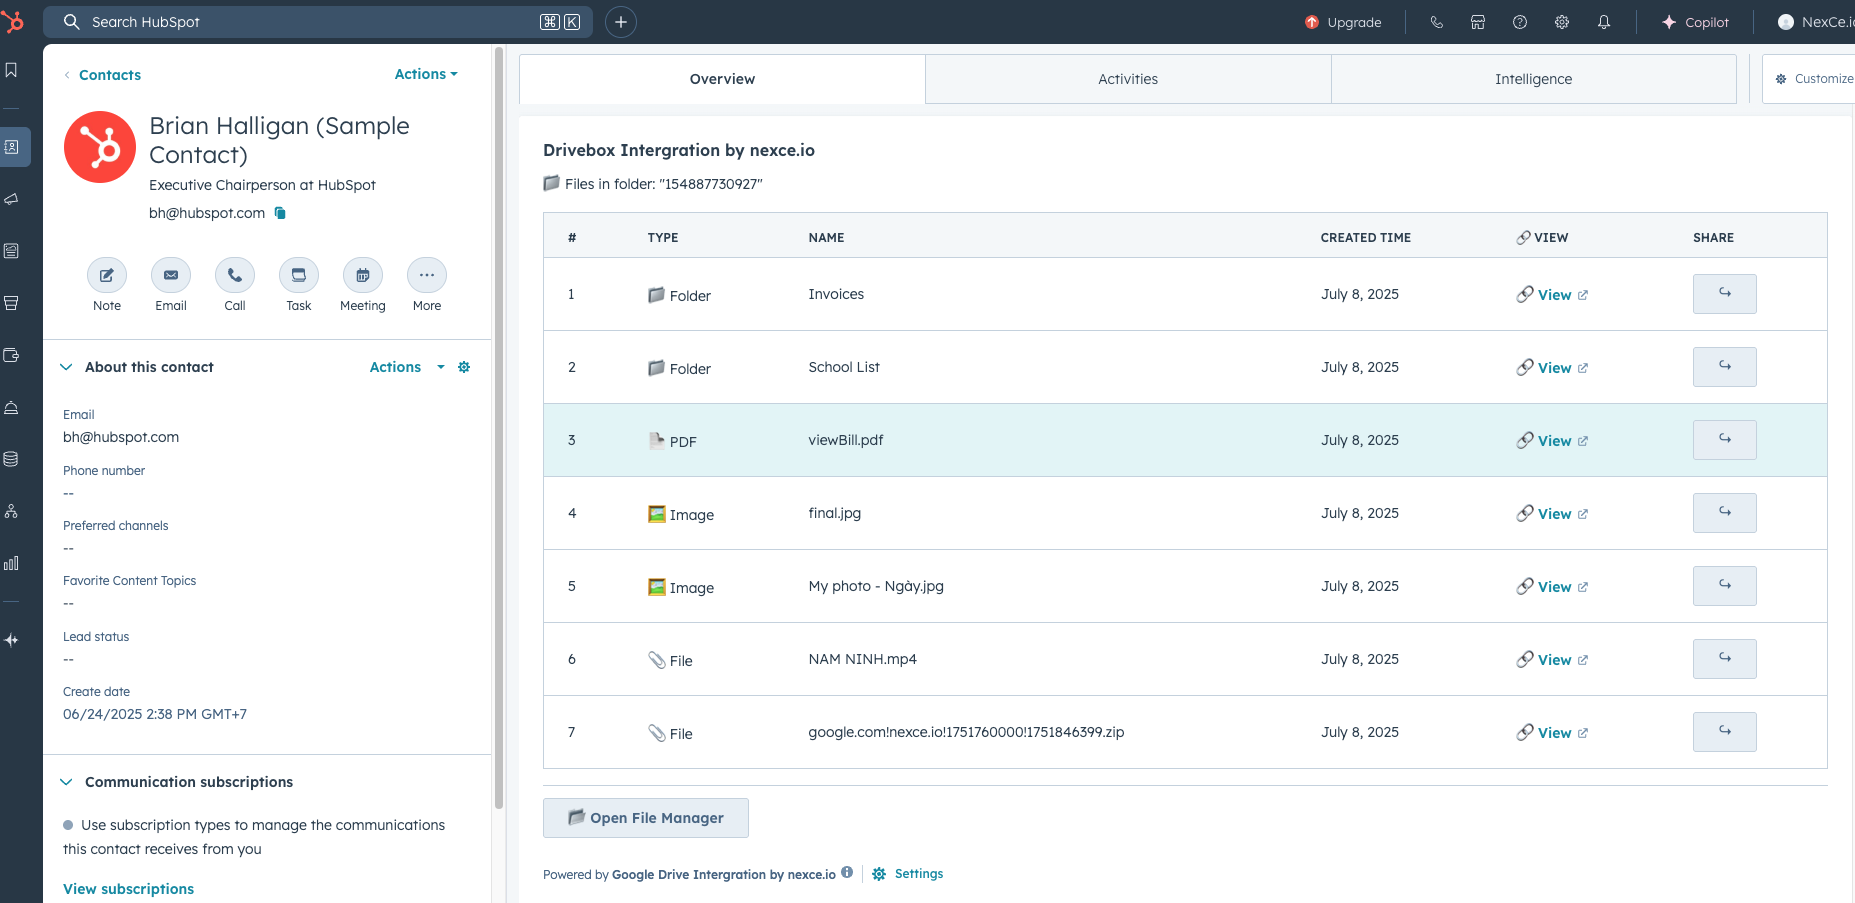Schedule a meeting using the Meeting icon
Image resolution: width=1855 pixels, height=903 pixels.
pyautogui.click(x=363, y=275)
